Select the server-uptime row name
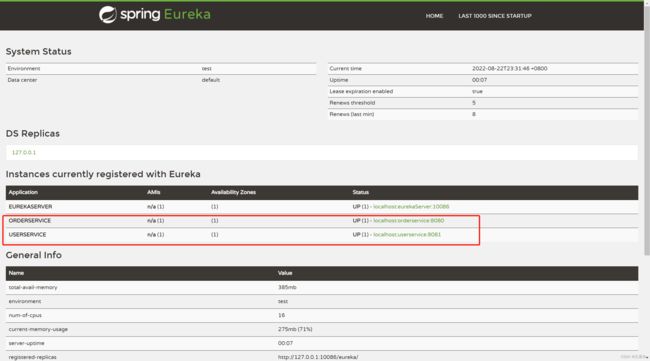The image size is (650, 361). tap(26, 343)
